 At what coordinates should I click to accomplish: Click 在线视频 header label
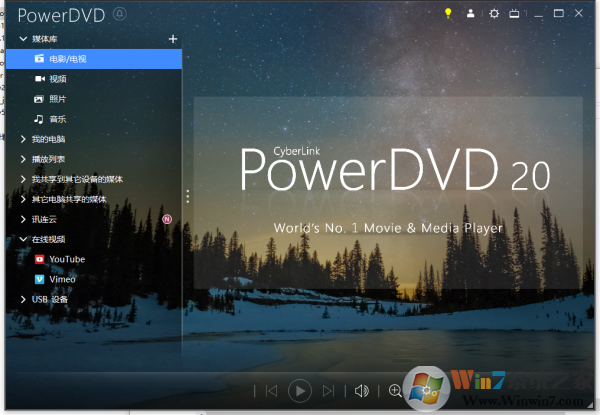[49, 239]
